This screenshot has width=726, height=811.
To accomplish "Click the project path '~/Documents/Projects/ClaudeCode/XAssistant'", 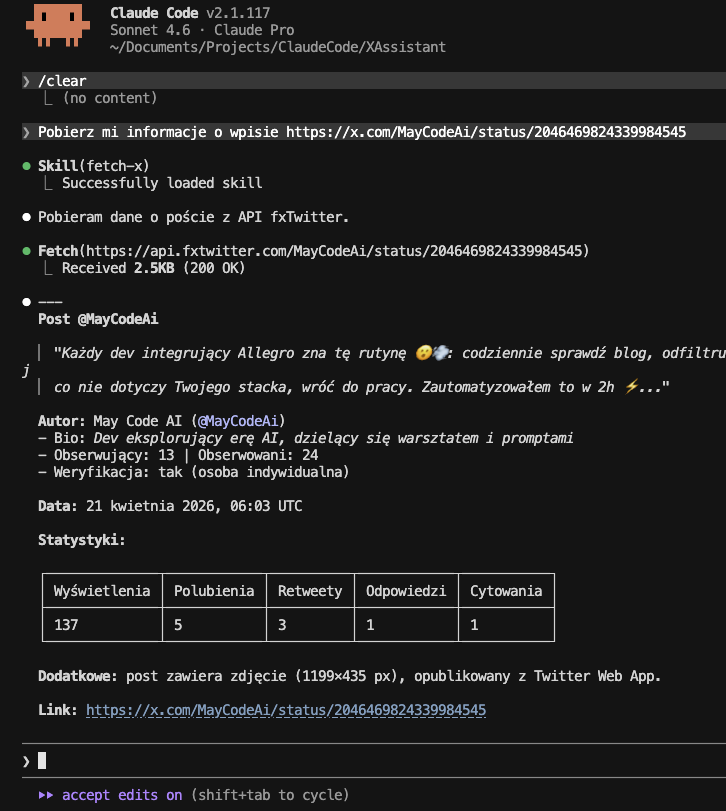I will [278, 47].
